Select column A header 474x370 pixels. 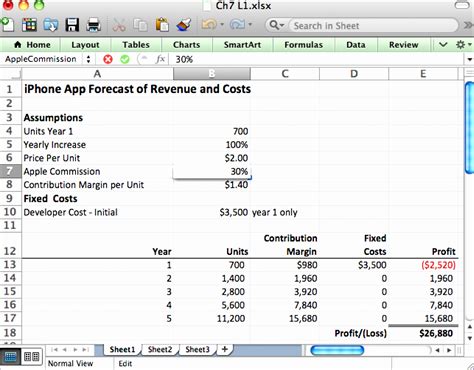click(97, 74)
